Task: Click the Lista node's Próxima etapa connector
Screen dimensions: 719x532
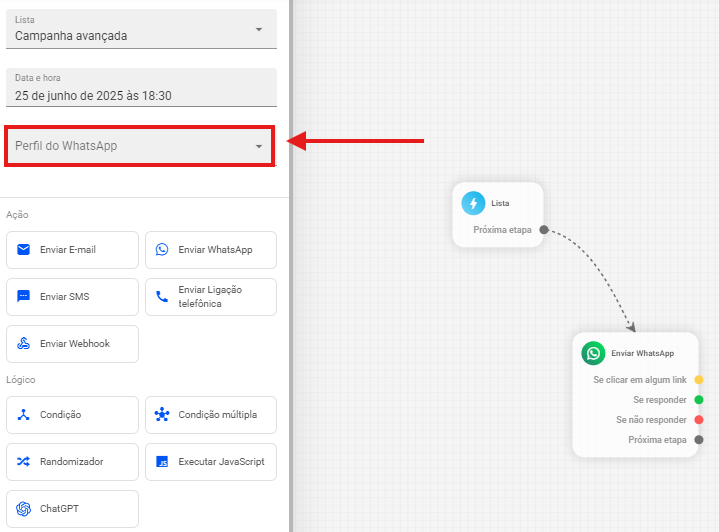Action: [544, 230]
